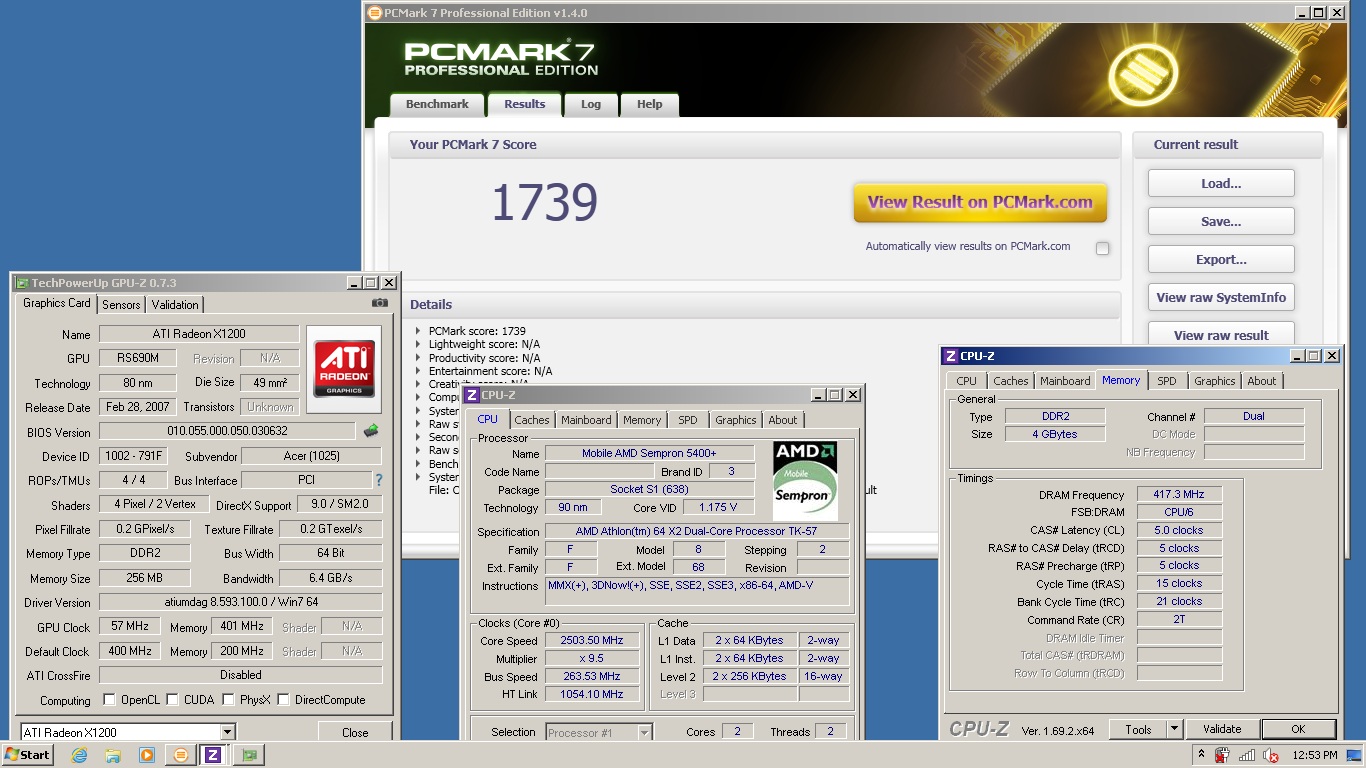Click OK in CPU-Z Memory window
1366x768 pixels.
(1298, 729)
